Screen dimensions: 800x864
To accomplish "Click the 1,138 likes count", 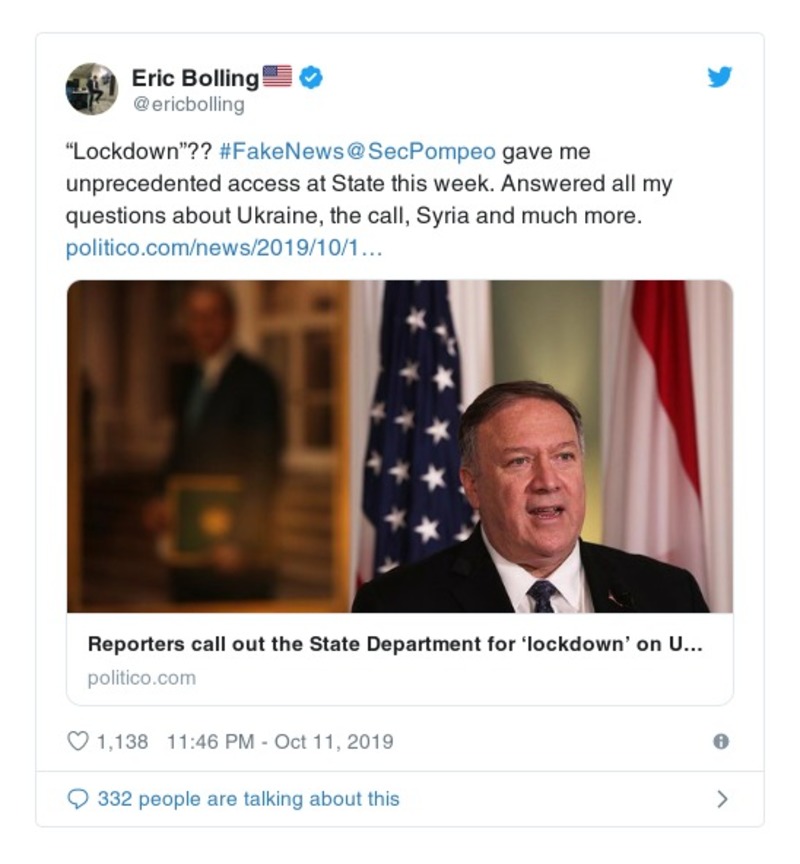I will click(x=122, y=741).
